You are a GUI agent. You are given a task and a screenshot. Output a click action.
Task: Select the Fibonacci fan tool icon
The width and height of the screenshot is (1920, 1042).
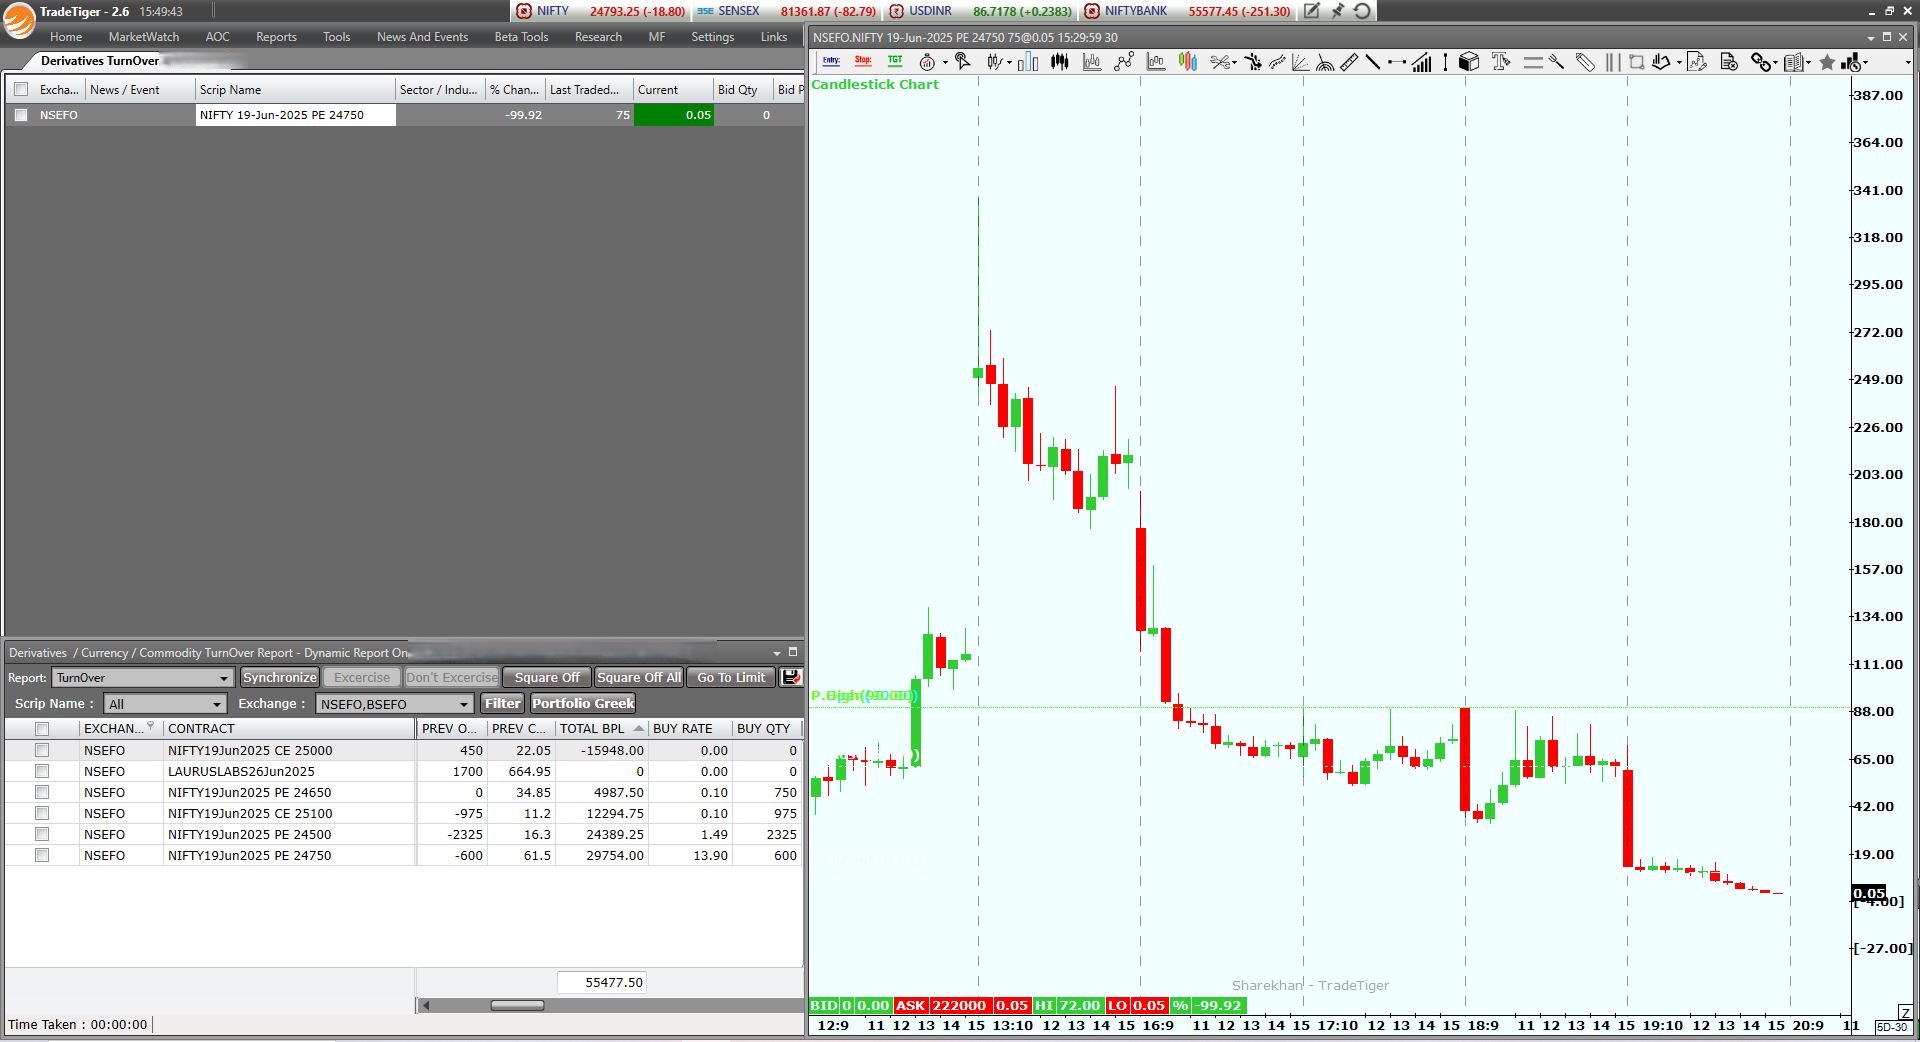point(1301,63)
